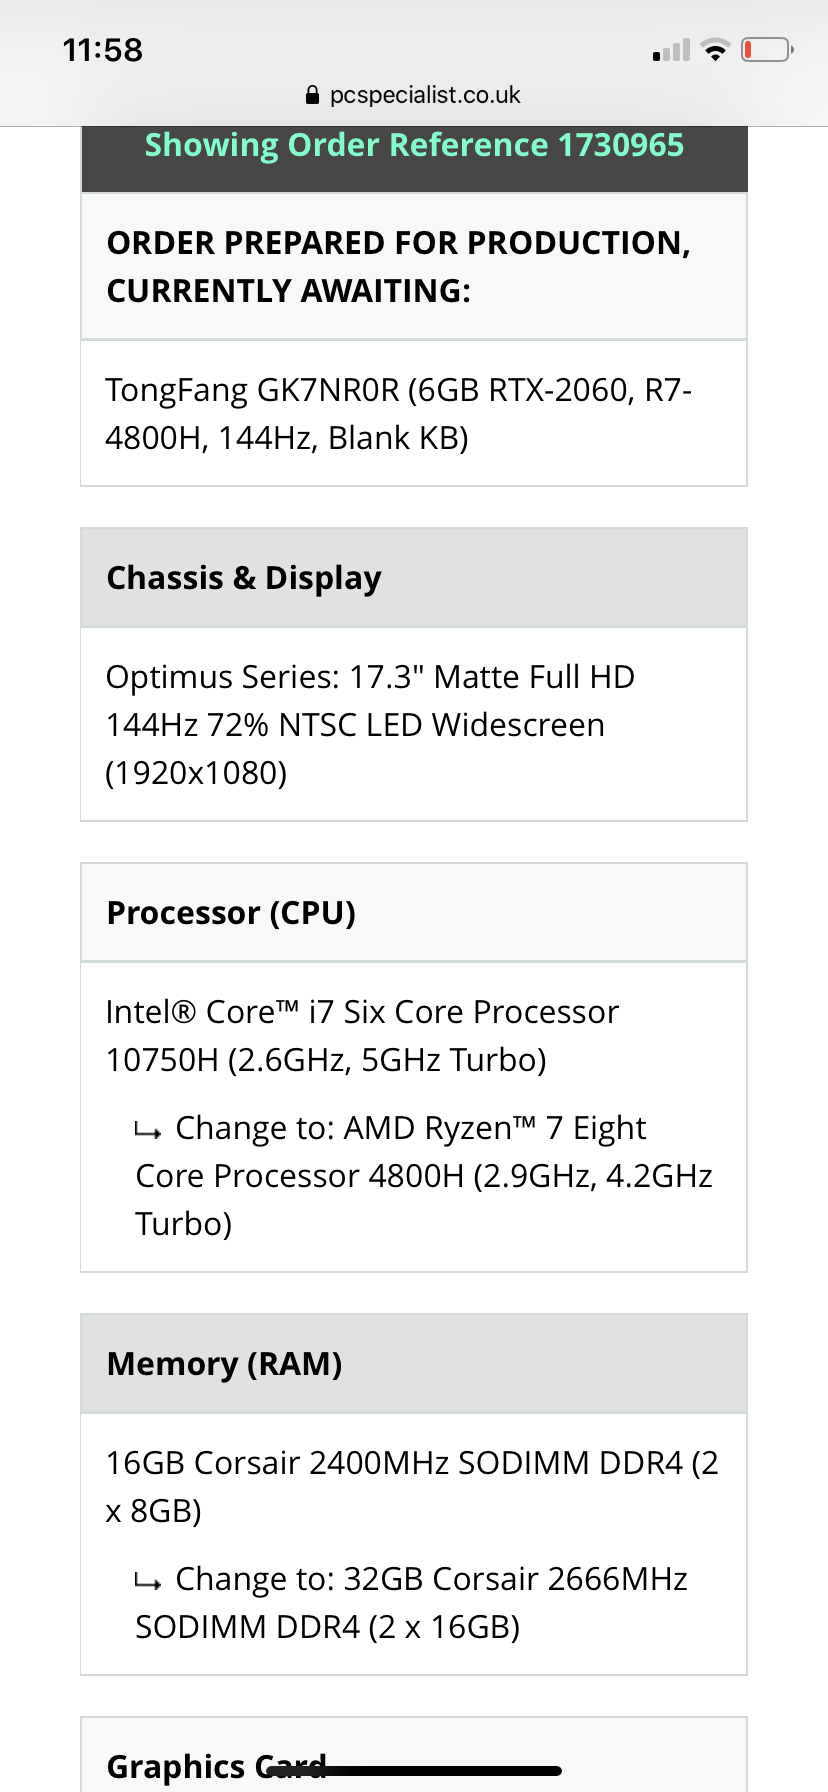Tap the battery status icon
This screenshot has height=1792, width=828.
click(x=767, y=49)
